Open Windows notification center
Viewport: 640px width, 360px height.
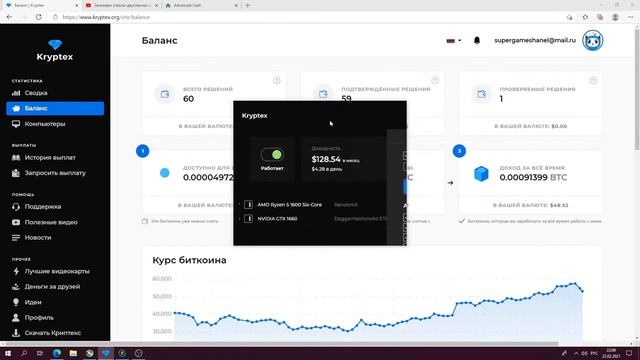[x=629, y=353]
